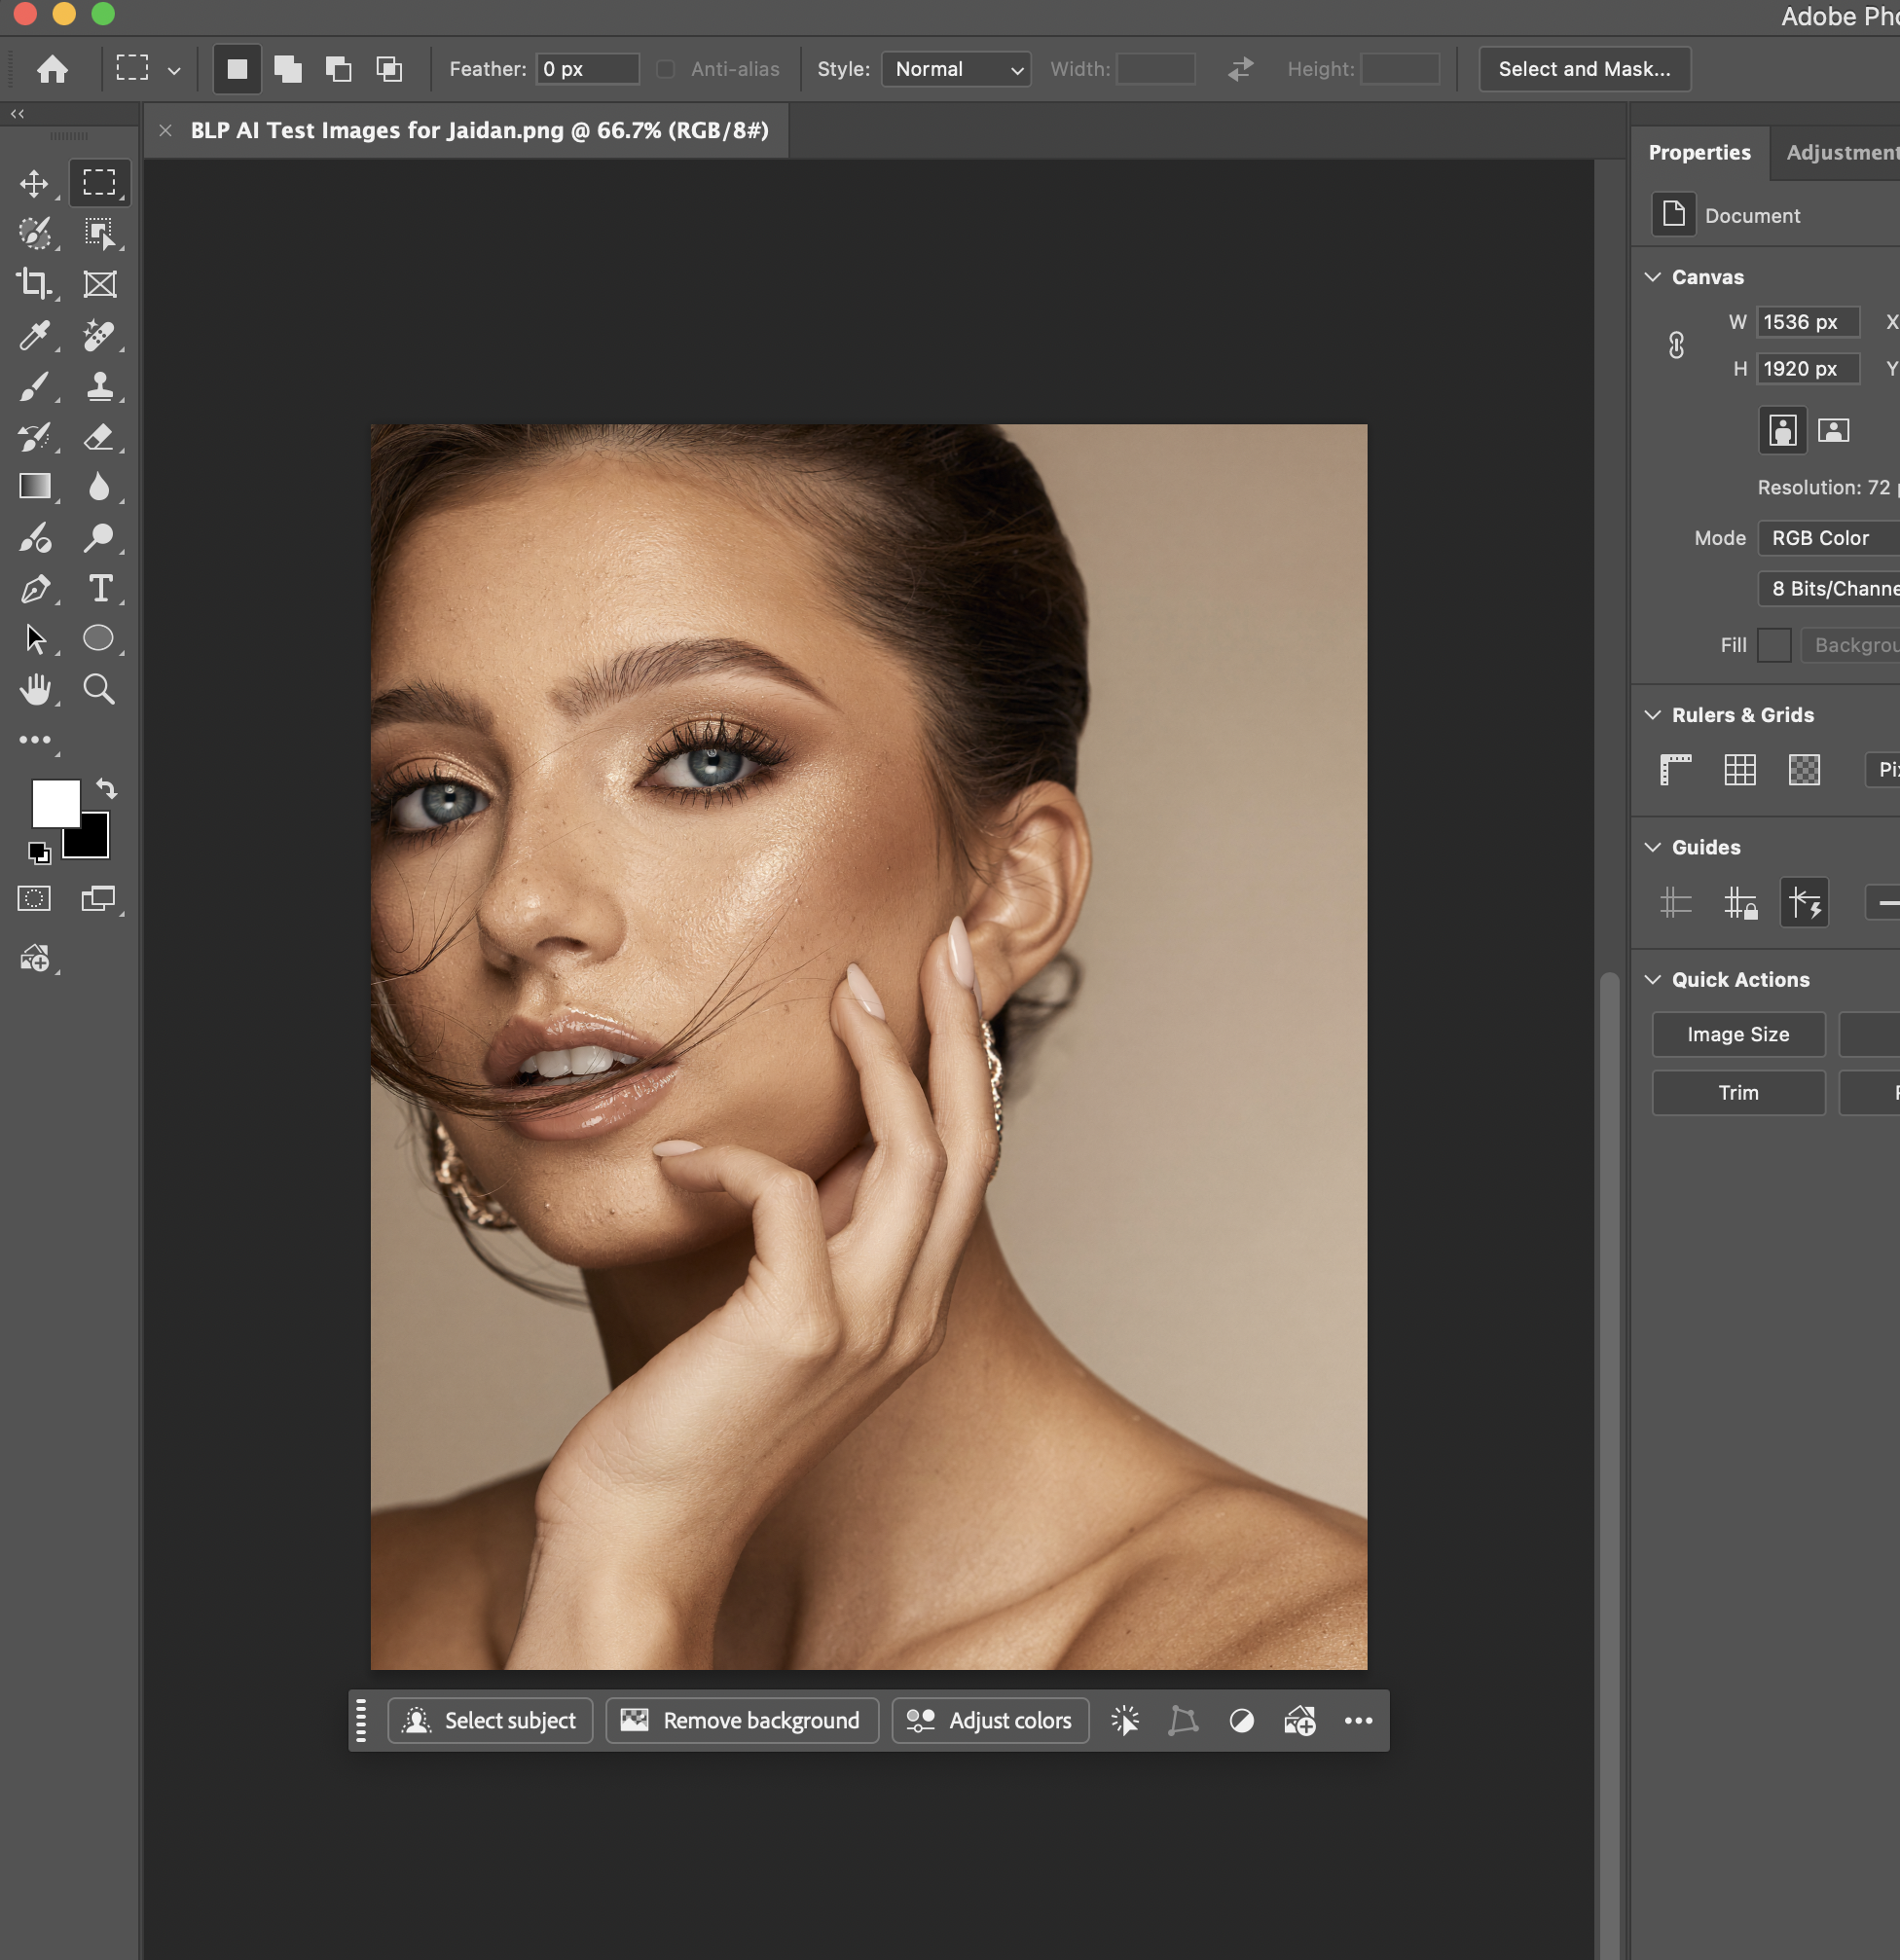The height and width of the screenshot is (1960, 1900).
Task: Click the canvas Fill color swatch
Action: click(1774, 645)
